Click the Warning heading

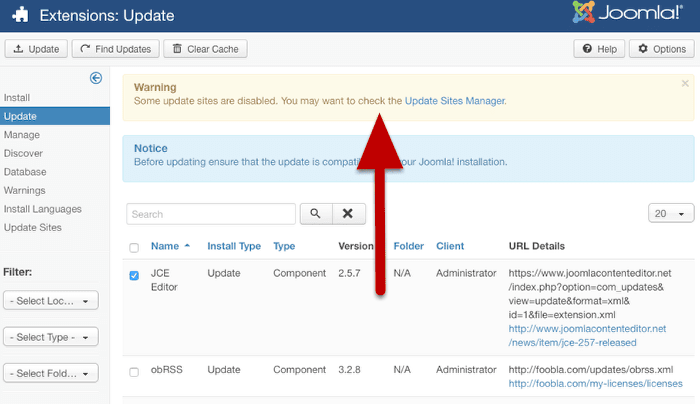coord(155,87)
